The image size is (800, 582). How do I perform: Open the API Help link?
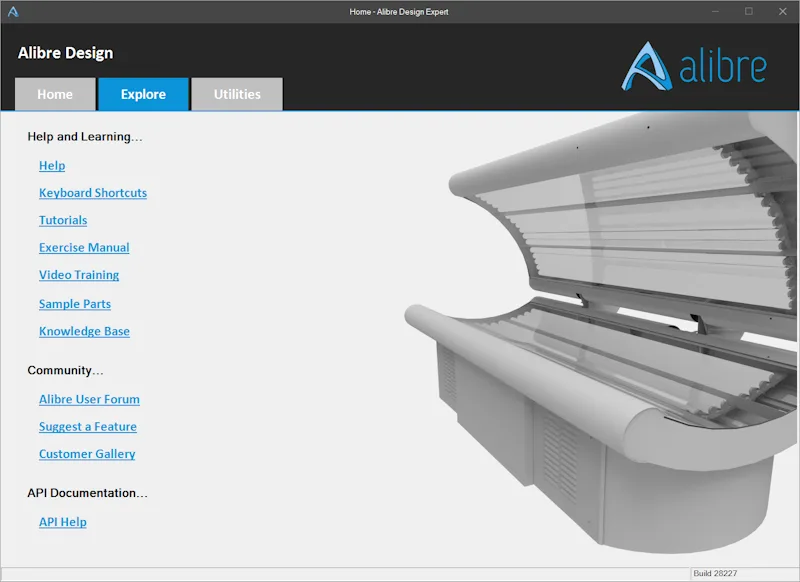pos(63,522)
